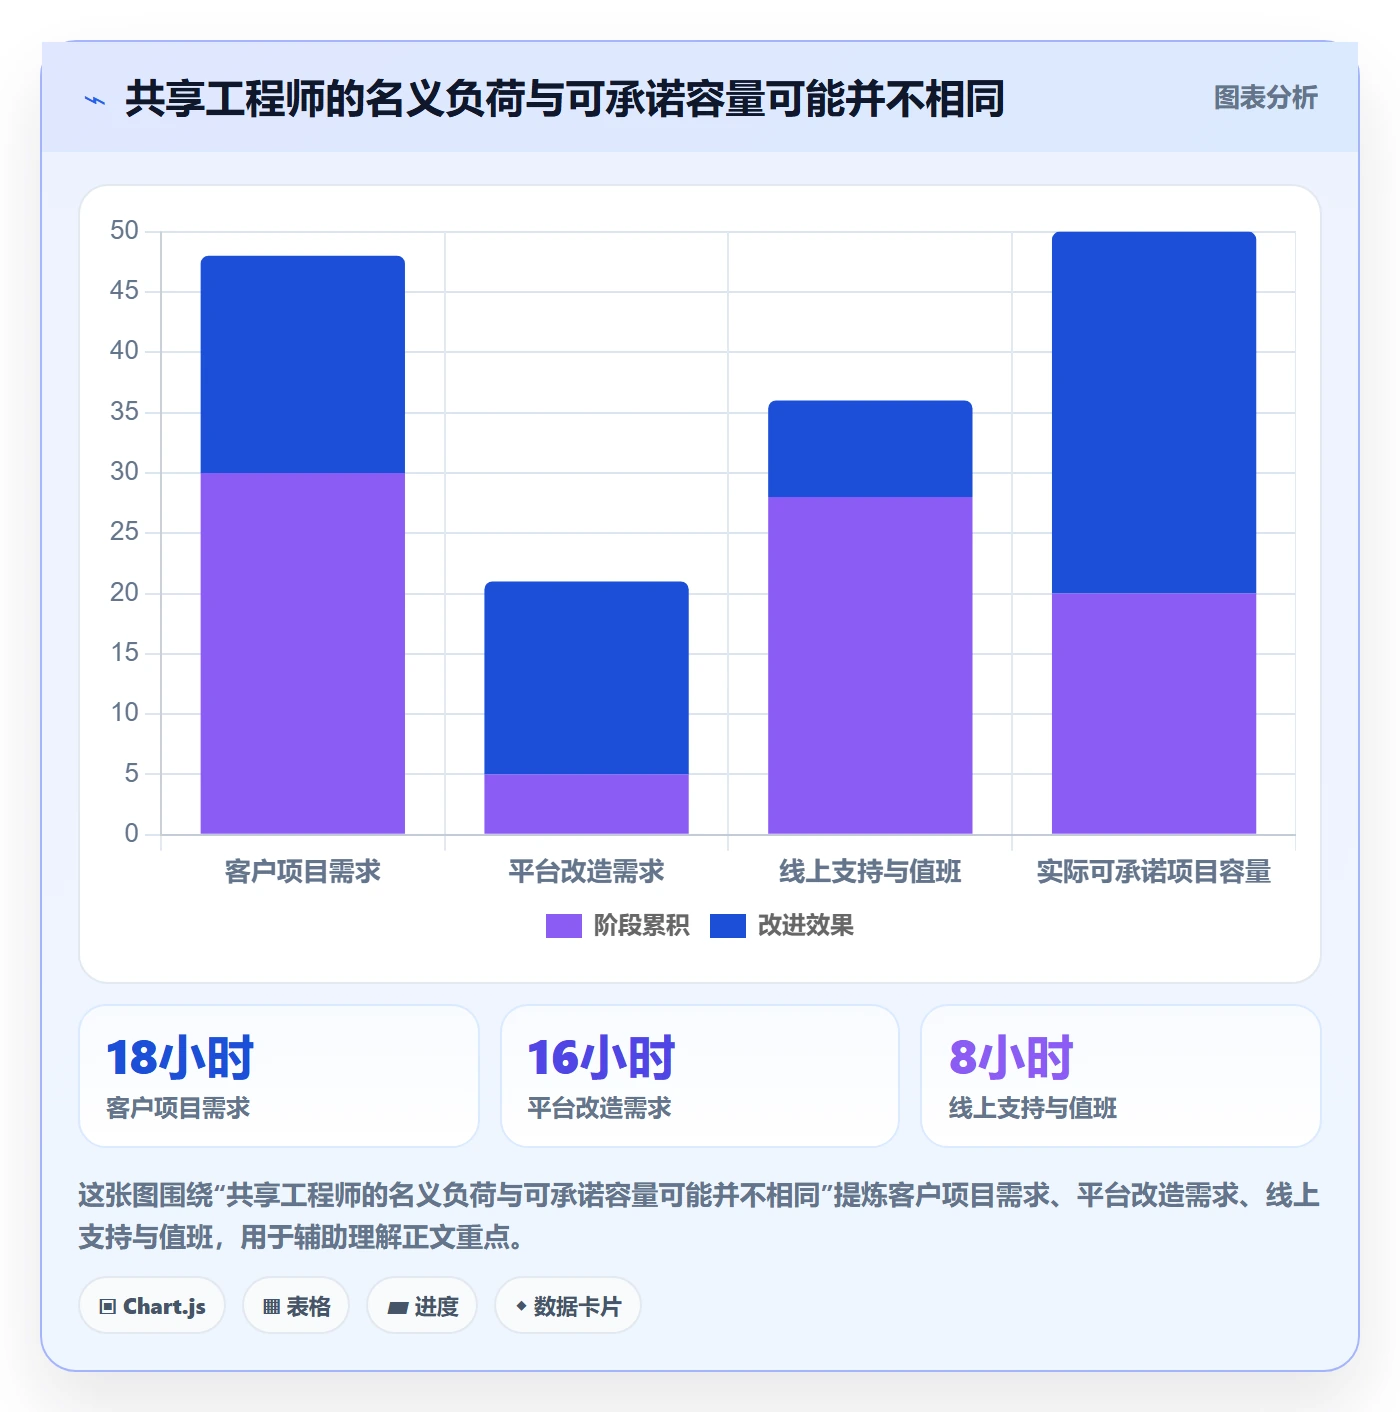Click the description paragraph starting 这张图围绕
Screen dimensions: 1400x1412
point(700,1216)
